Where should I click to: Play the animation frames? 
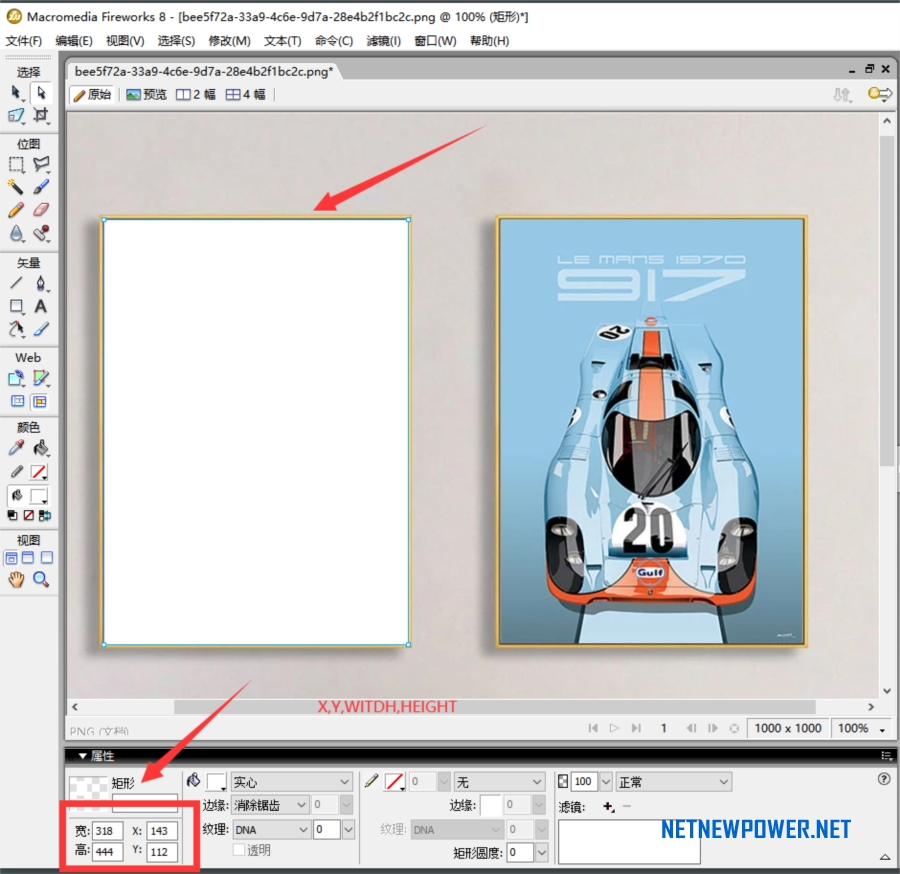click(614, 728)
